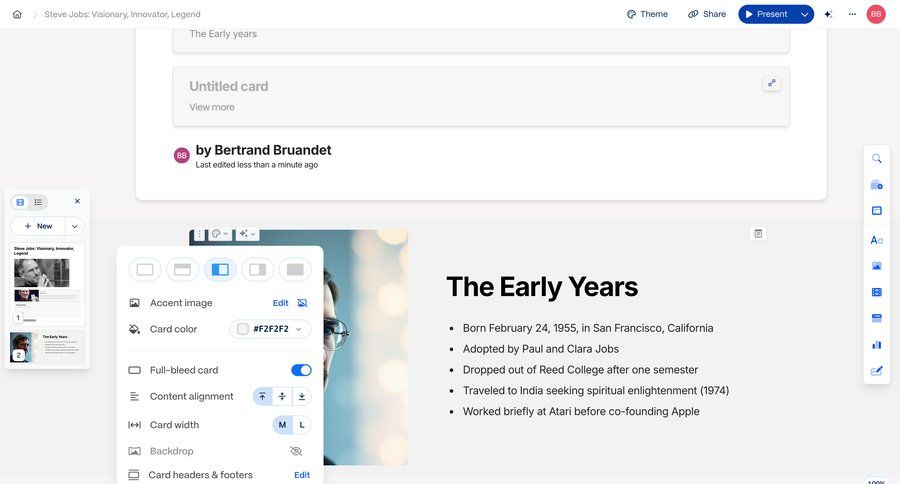Open the search tool in right sidebar
900x484 pixels.
(x=877, y=158)
